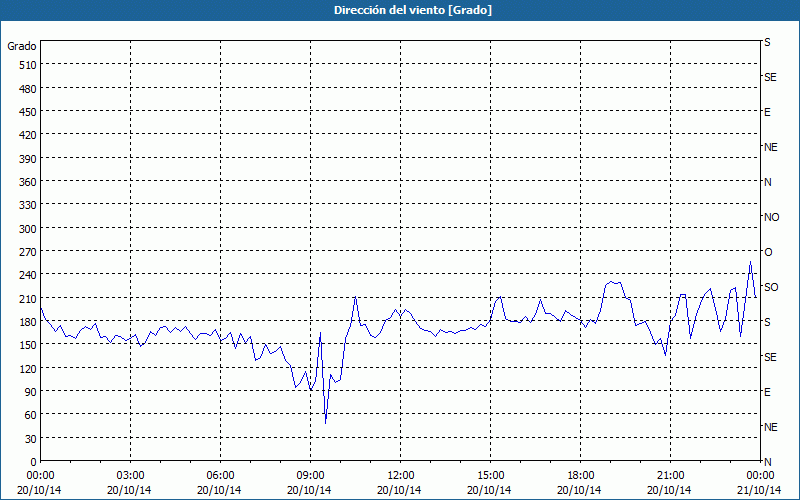
Task: Click the 18:00 time label
Action: (x=581, y=476)
